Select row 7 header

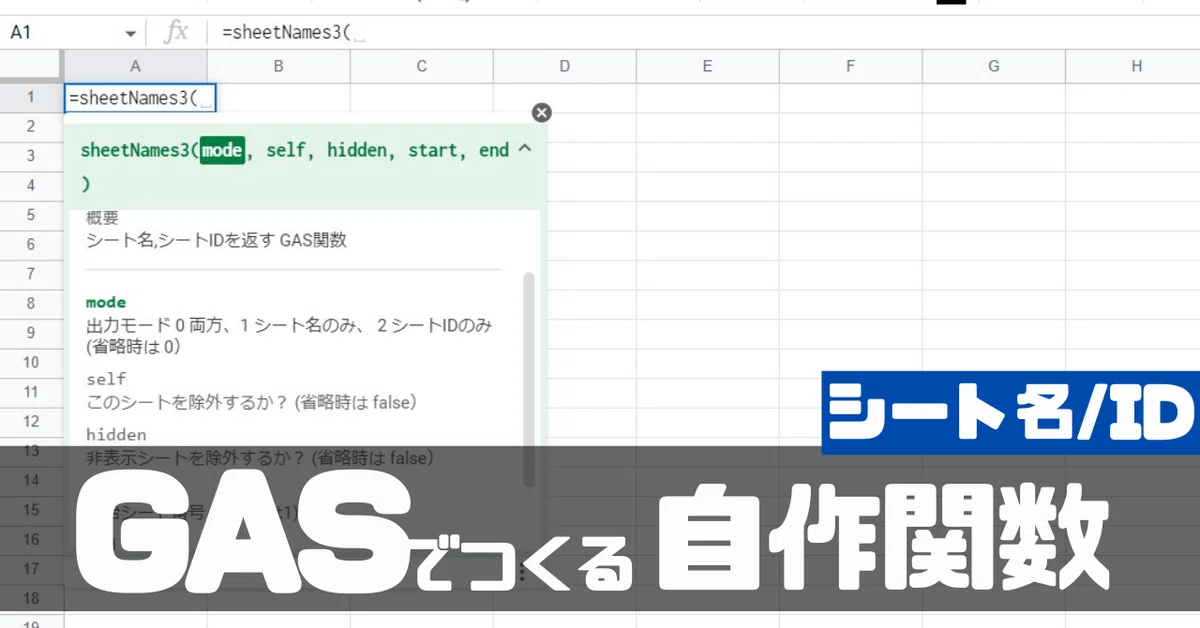point(32,273)
